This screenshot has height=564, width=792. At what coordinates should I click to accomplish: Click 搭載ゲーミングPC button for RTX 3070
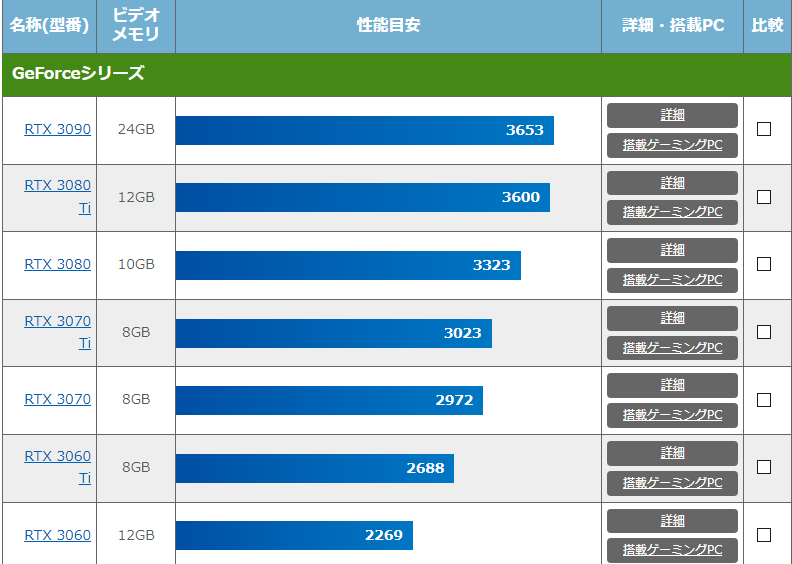tap(672, 416)
